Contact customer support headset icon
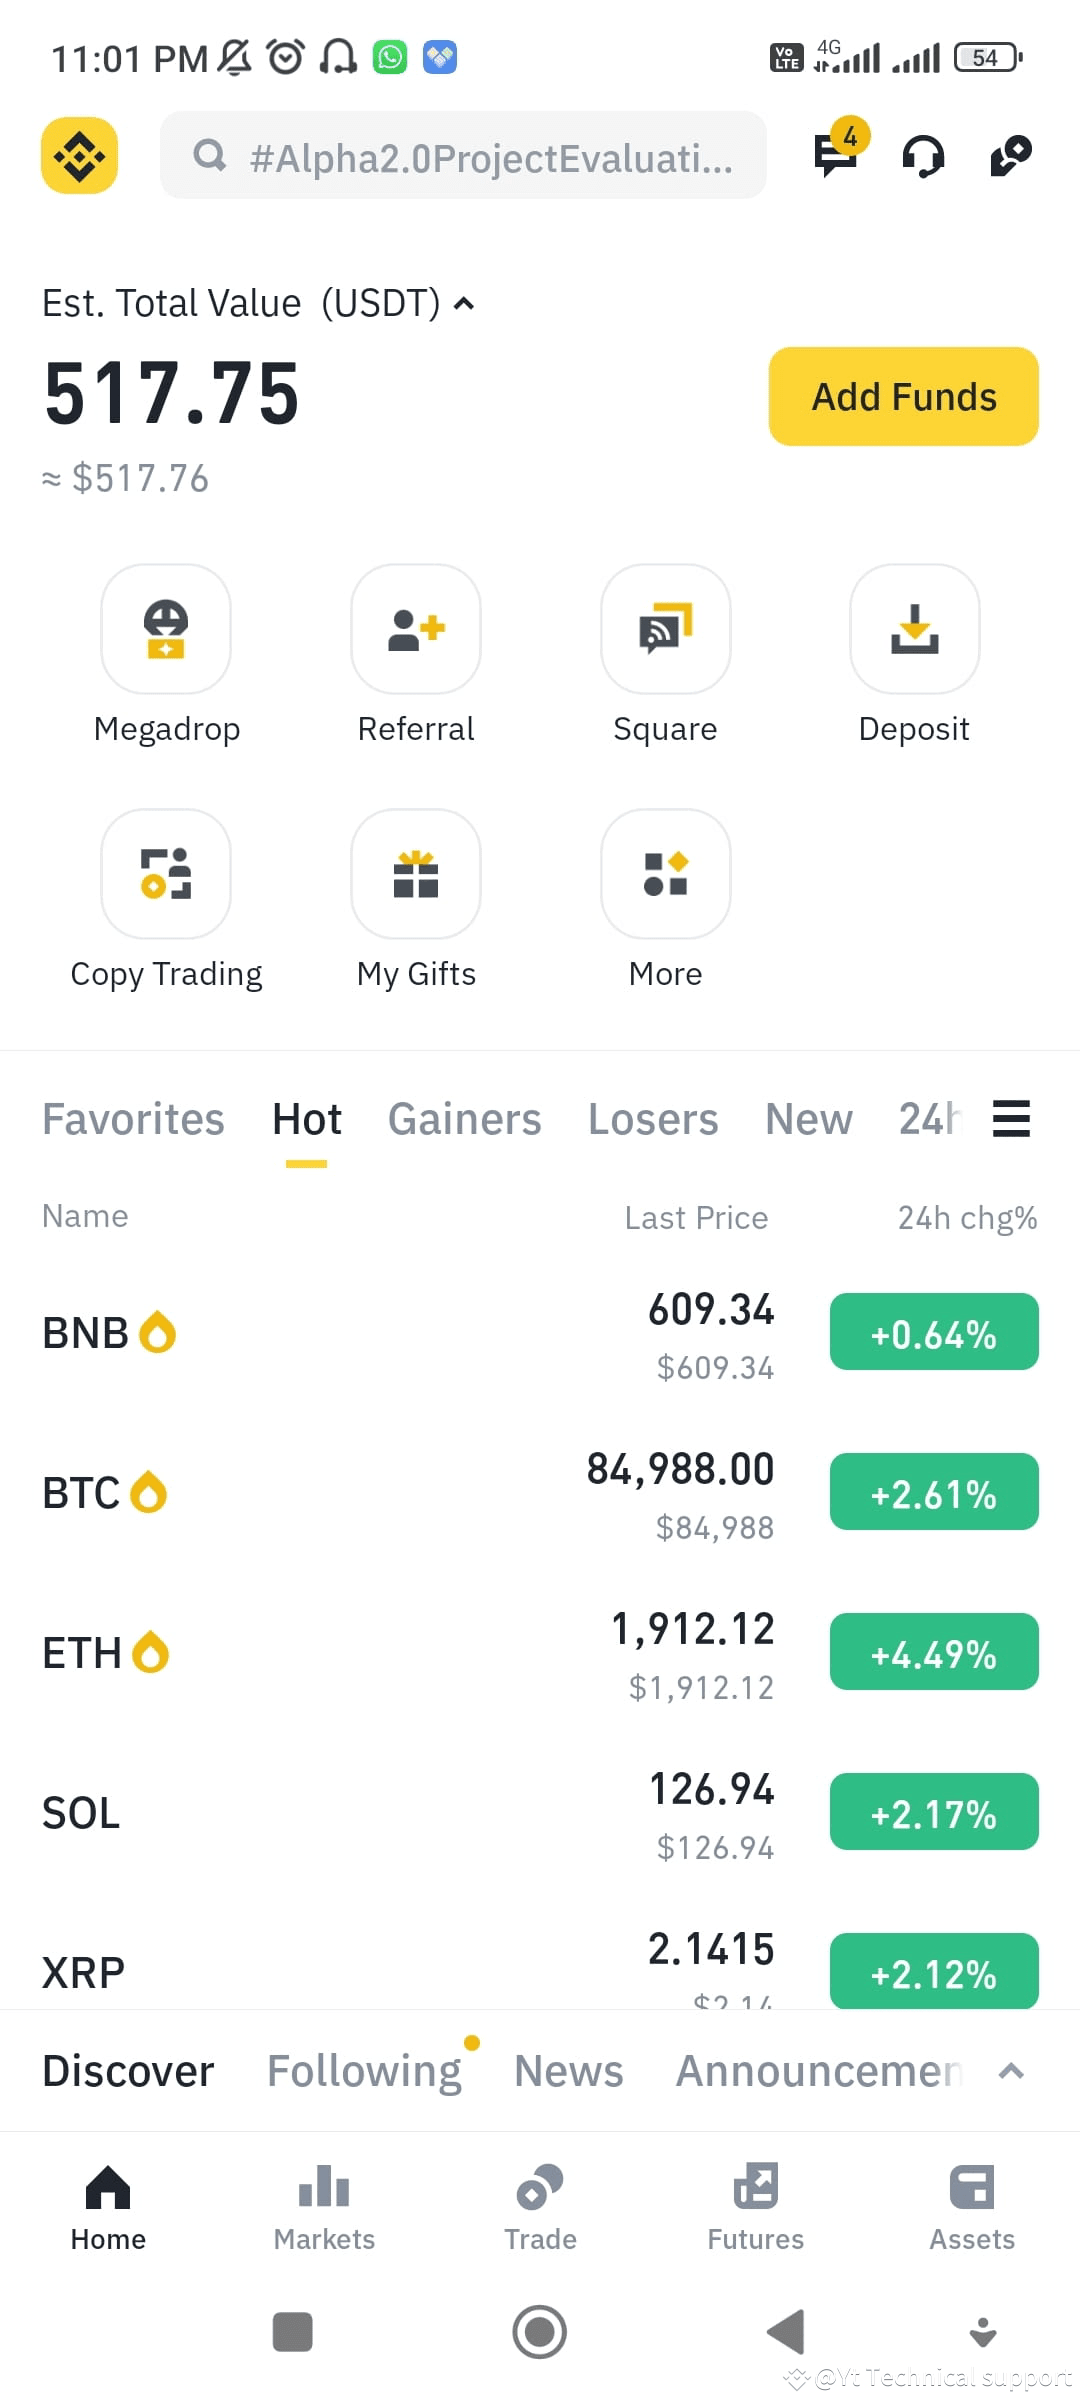1080x2400 pixels. [x=923, y=156]
